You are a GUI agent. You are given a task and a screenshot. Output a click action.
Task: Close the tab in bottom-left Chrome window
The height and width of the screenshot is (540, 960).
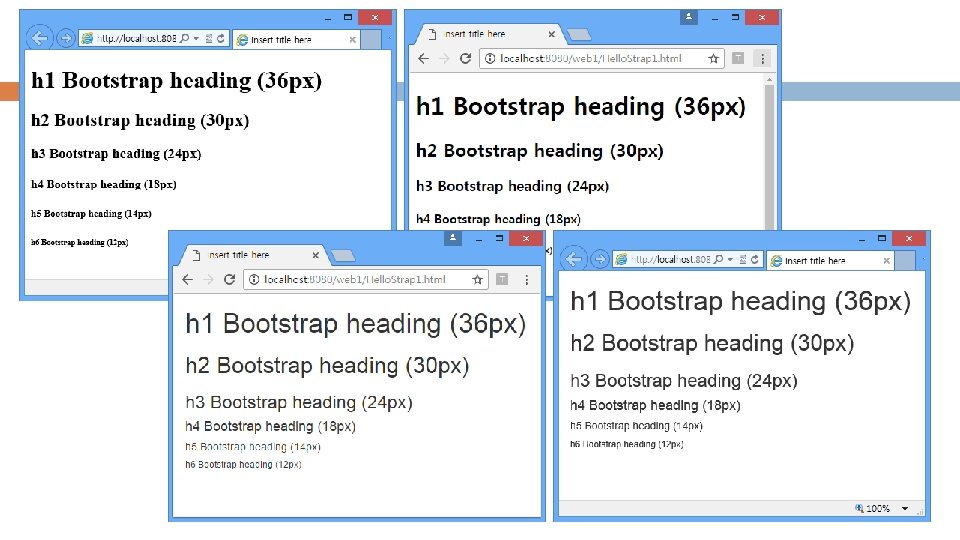click(x=315, y=255)
